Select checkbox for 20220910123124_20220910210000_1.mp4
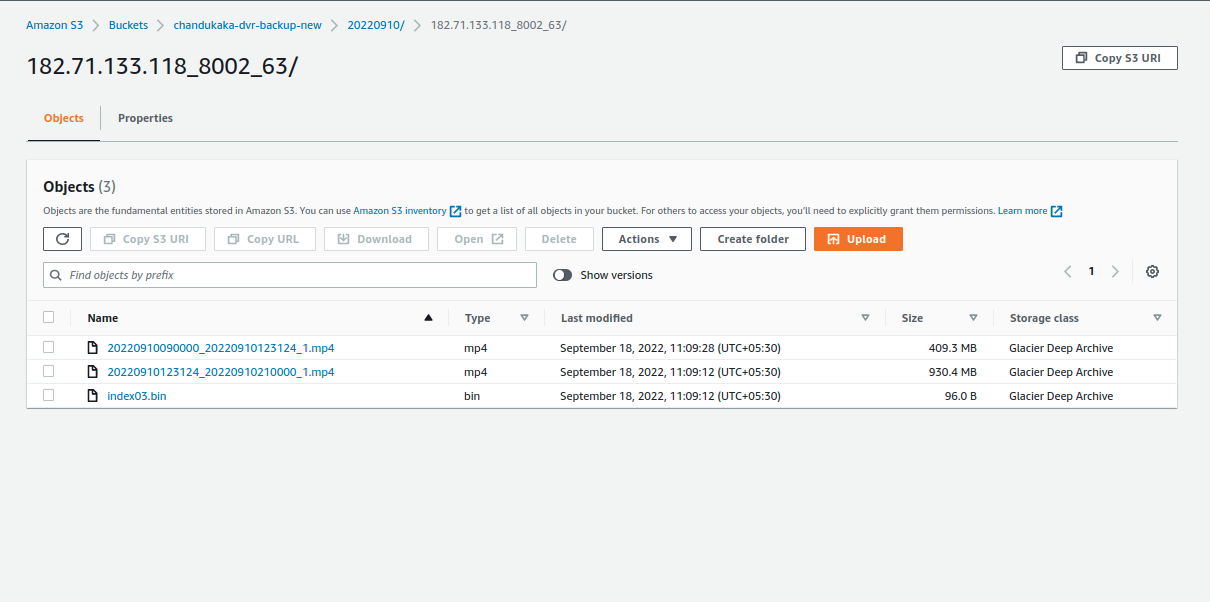 point(48,371)
